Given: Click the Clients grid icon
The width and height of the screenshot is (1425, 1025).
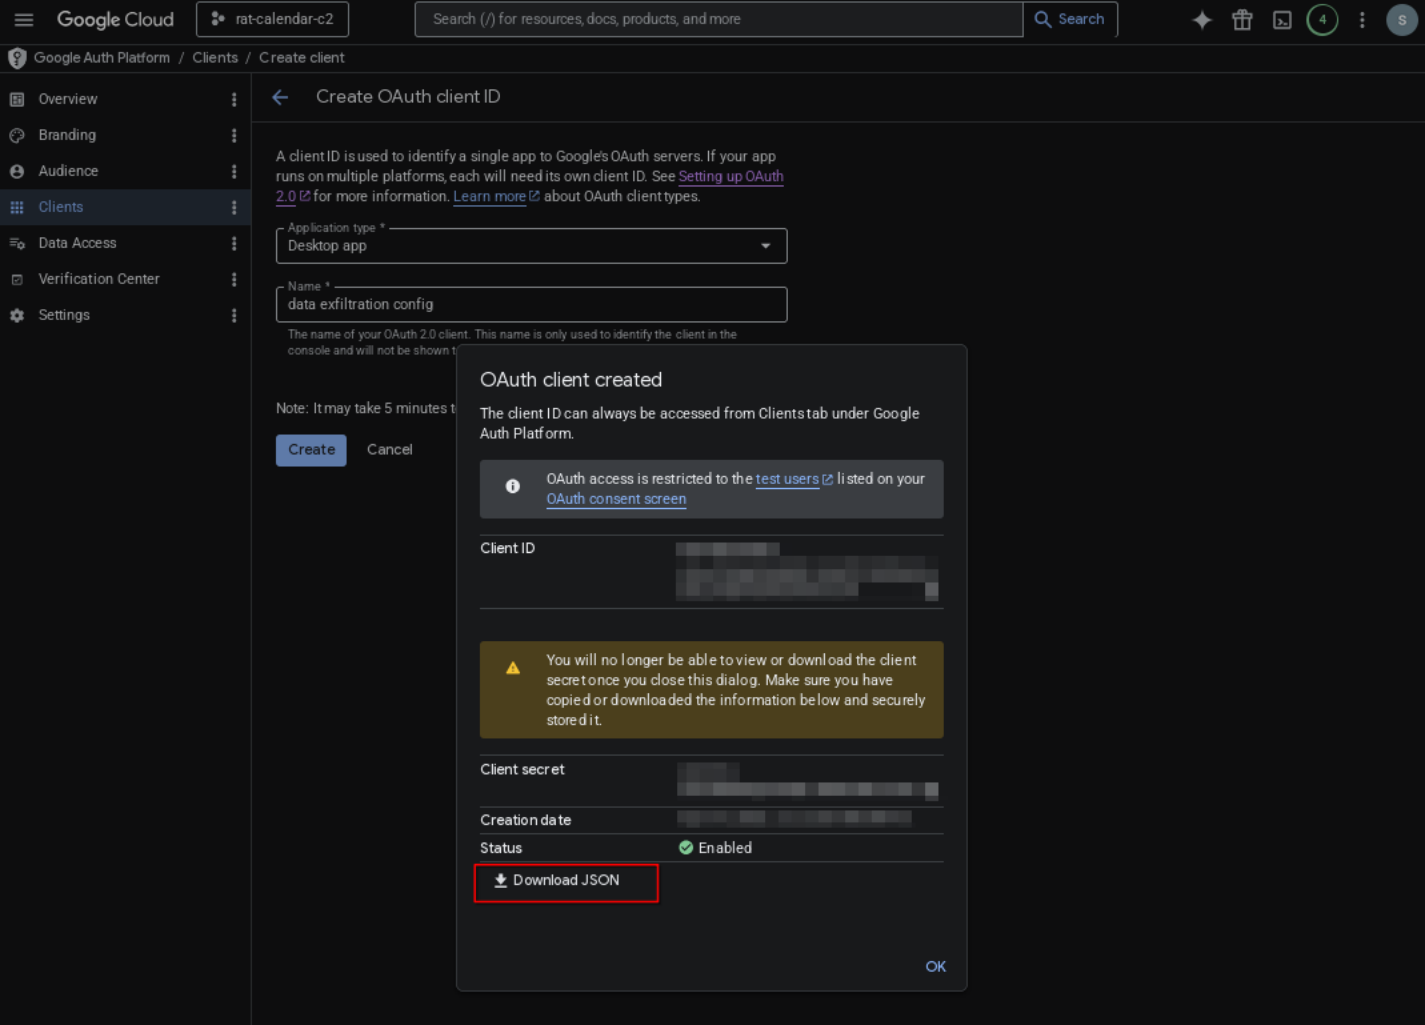Looking at the screenshot, I should (x=17, y=207).
